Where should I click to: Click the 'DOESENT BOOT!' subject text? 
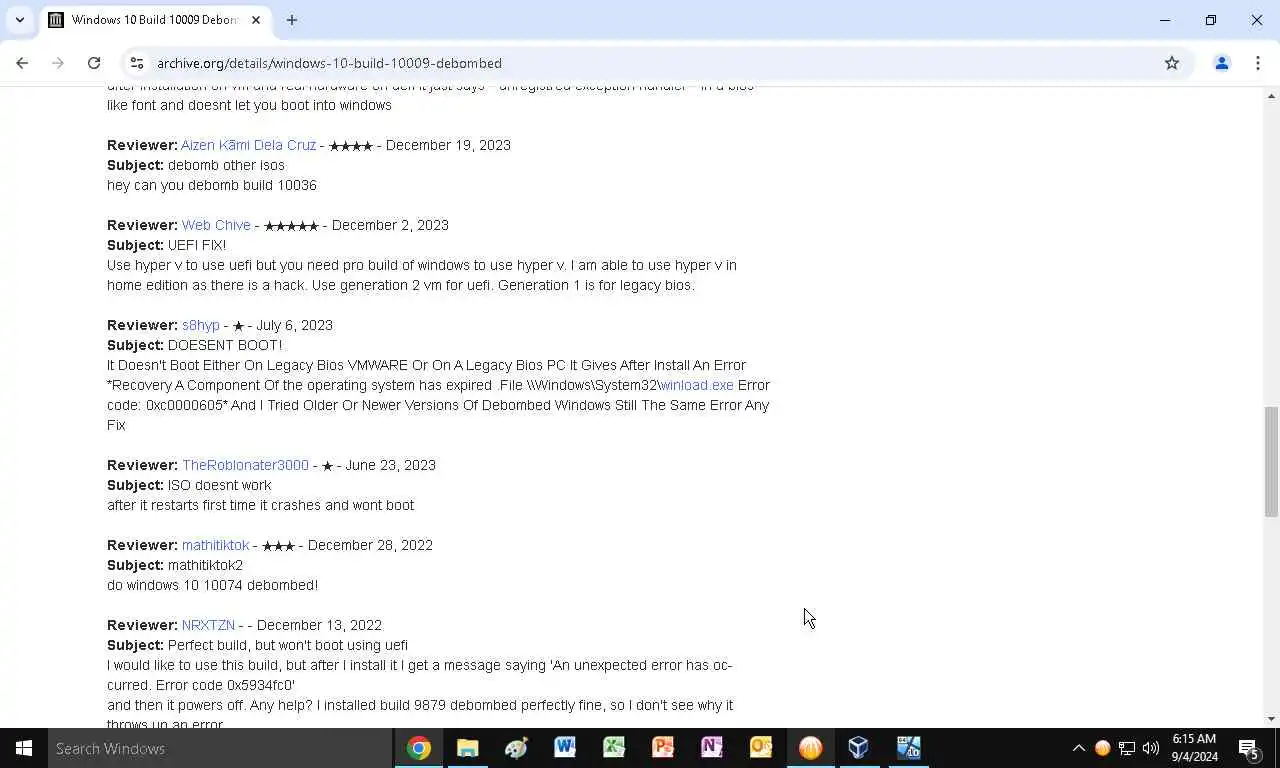pyautogui.click(x=225, y=345)
